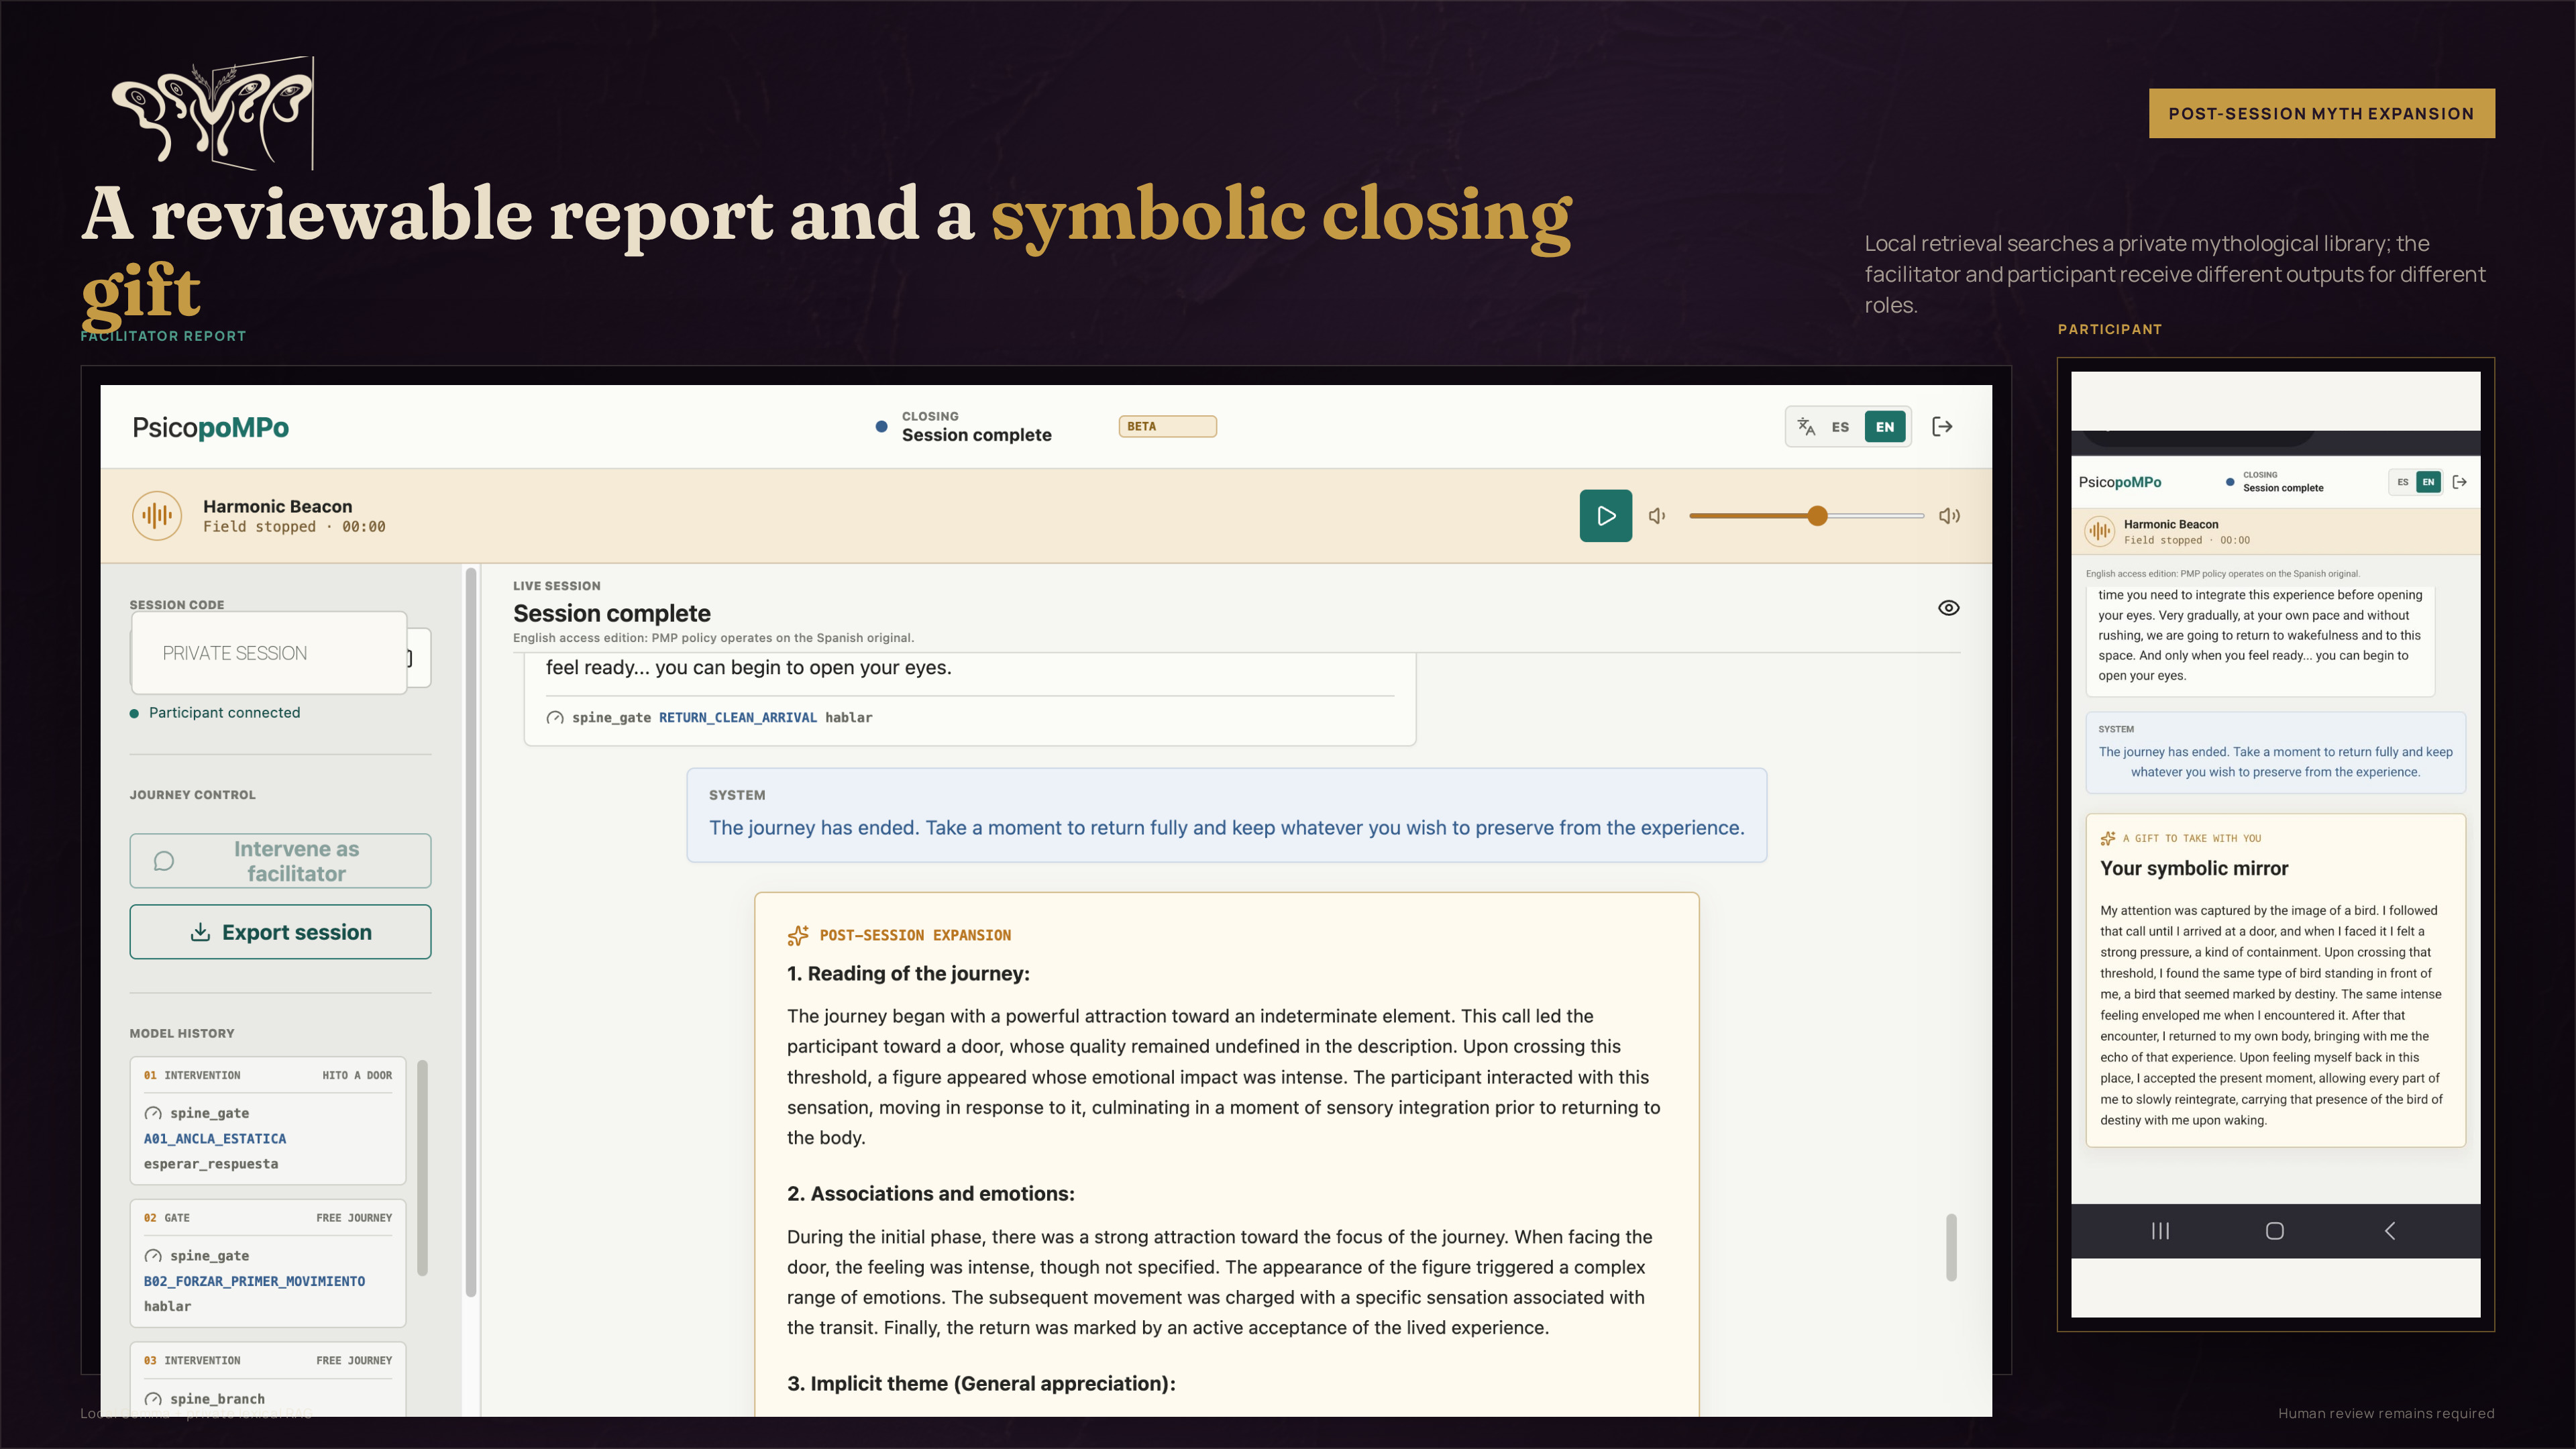
Task: Play the Harmonic Beacon field
Action: pos(1605,516)
